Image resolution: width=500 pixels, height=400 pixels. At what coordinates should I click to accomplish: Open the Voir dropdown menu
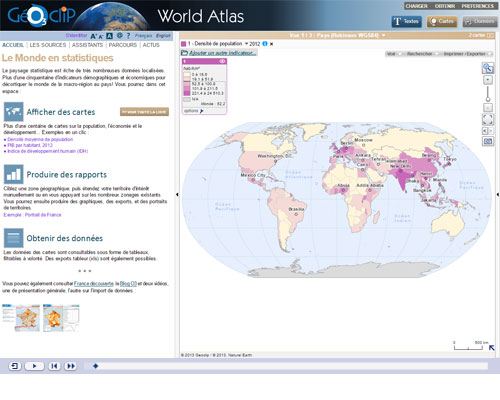pyautogui.click(x=395, y=54)
